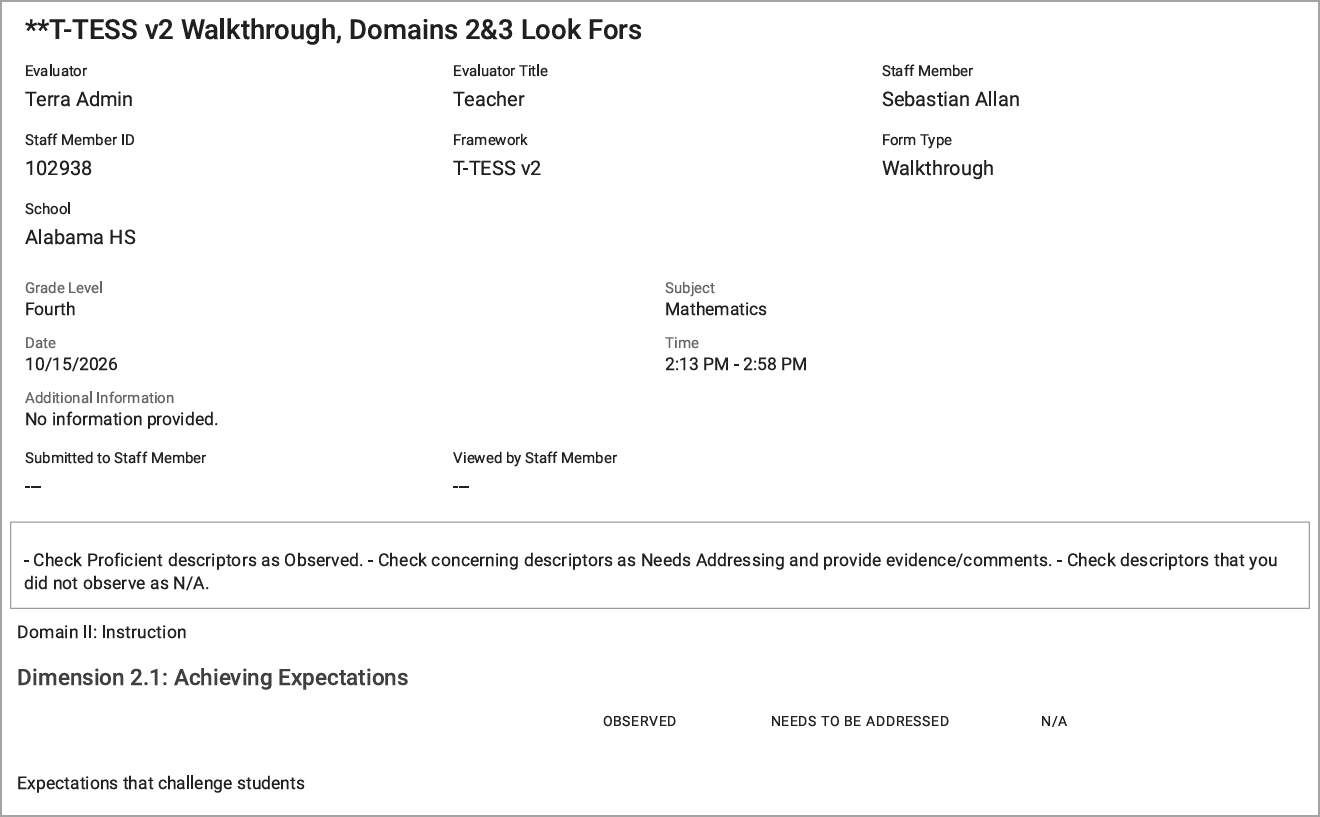This screenshot has height=817, width=1320.
Task: Click the NEEDS TO BE ADDRESSED column header
Action: click(x=860, y=721)
